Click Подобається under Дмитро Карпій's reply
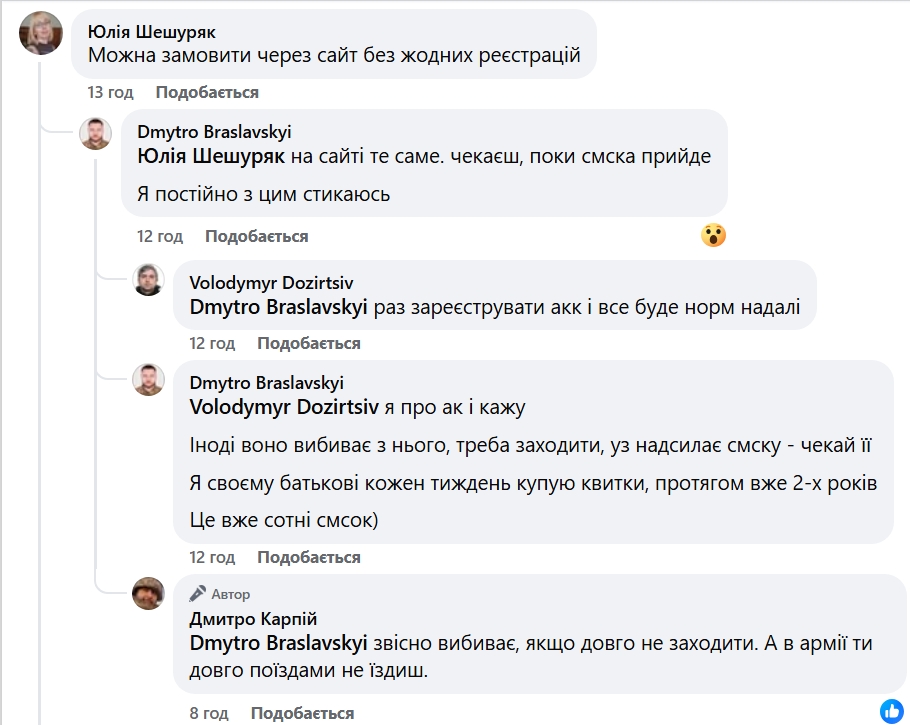 302,713
